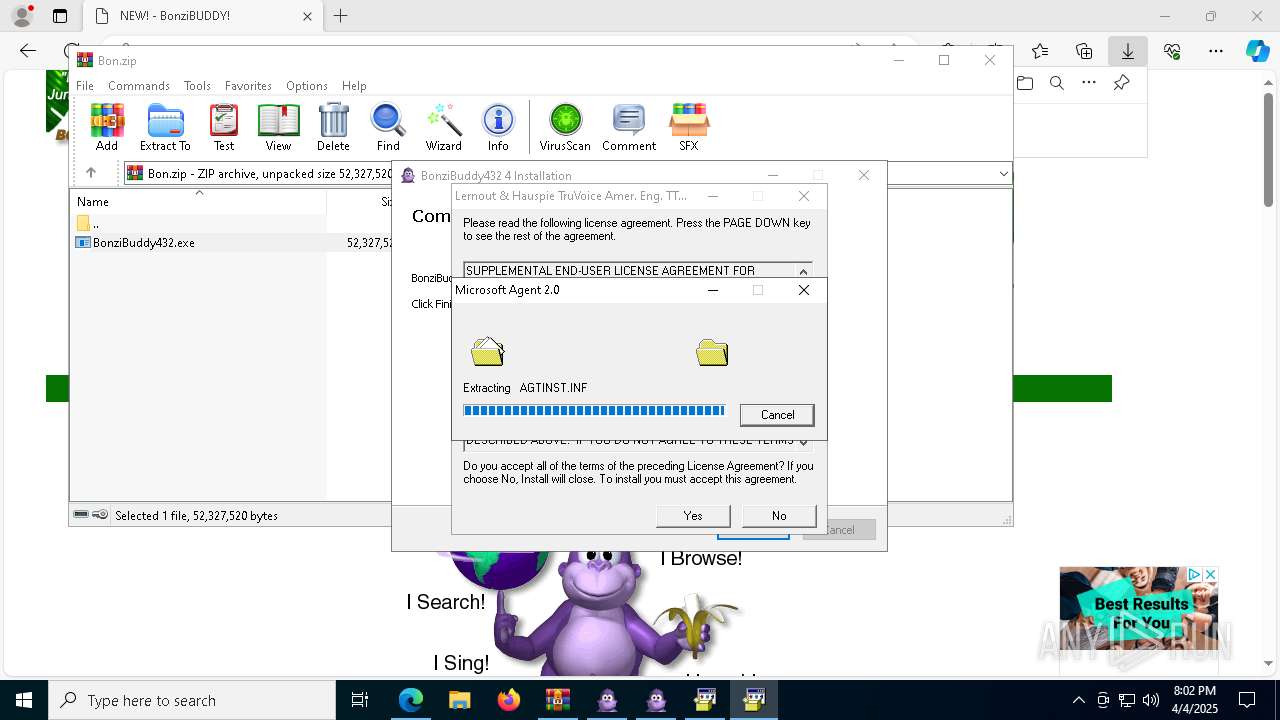Open the browser profile avatar
This screenshot has width=1280, height=720.
[22, 16]
